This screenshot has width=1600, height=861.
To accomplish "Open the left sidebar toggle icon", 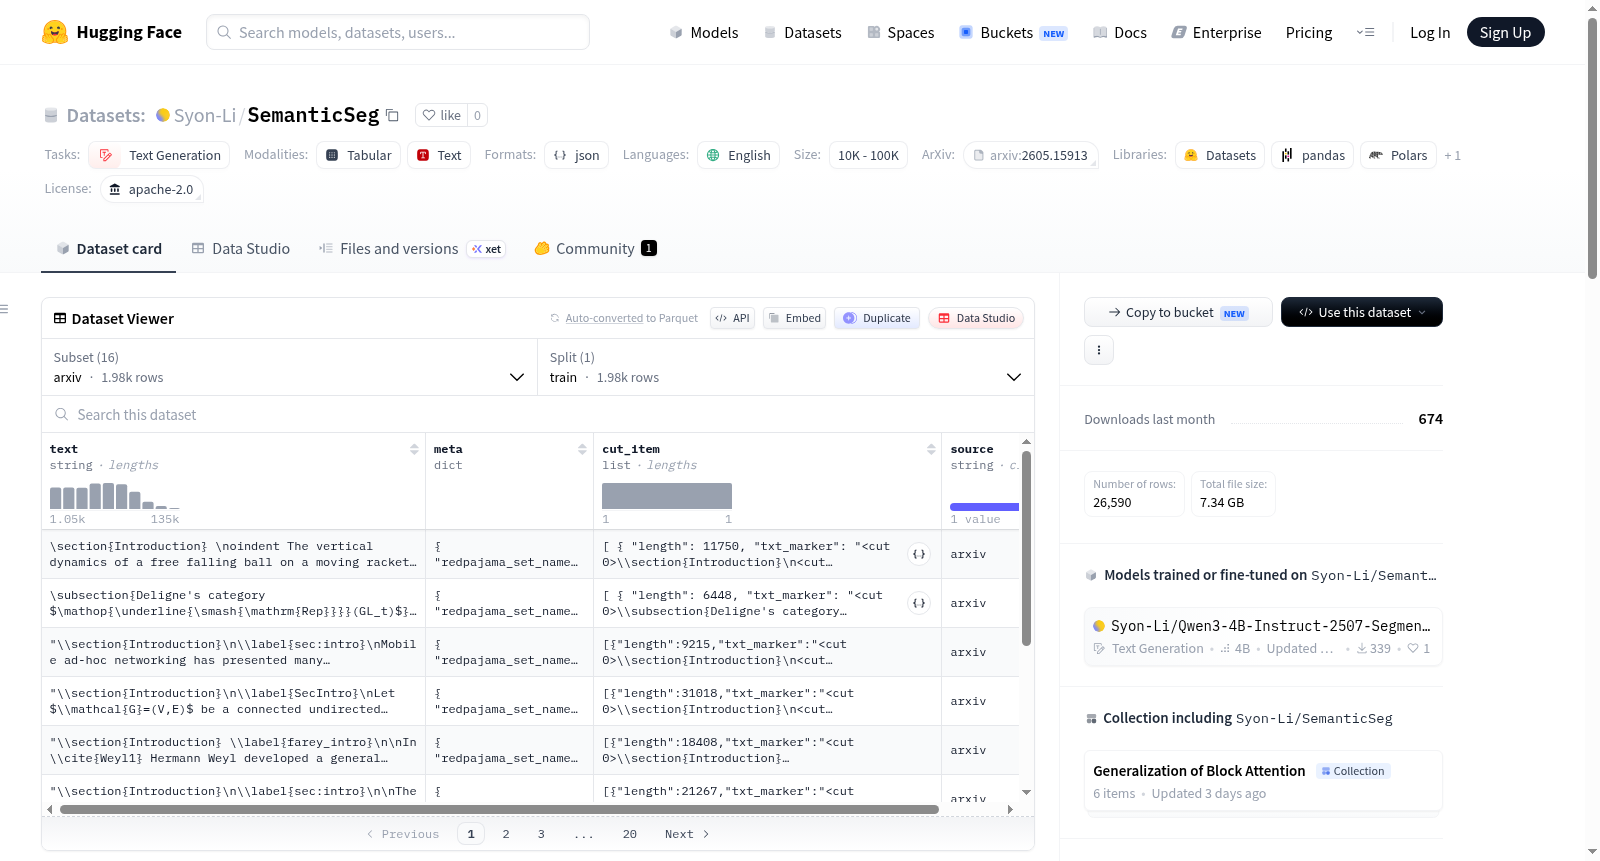I will (x=5, y=309).
